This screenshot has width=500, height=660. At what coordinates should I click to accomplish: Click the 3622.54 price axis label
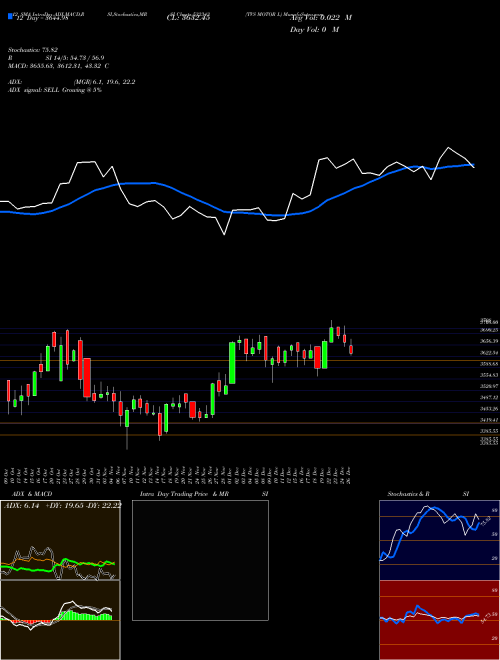point(489,353)
